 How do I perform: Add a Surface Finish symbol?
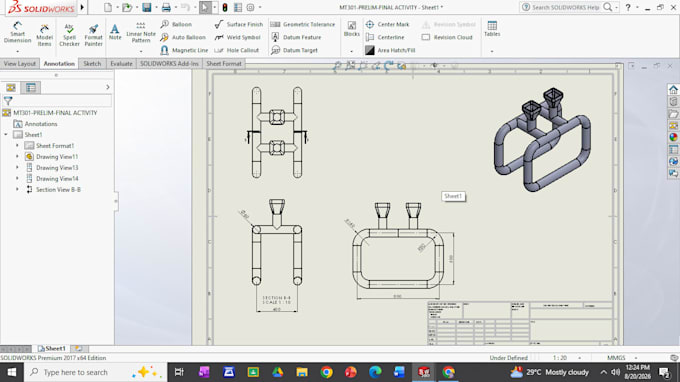pos(239,24)
